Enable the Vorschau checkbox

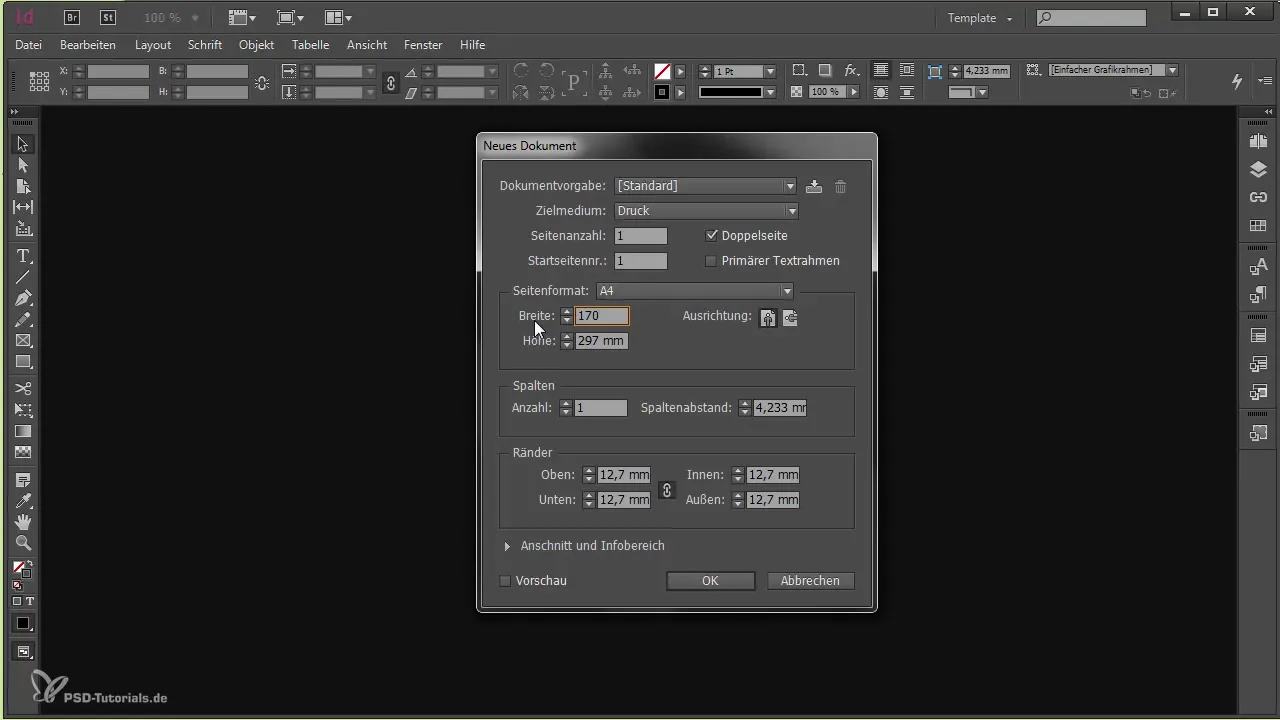coord(505,580)
